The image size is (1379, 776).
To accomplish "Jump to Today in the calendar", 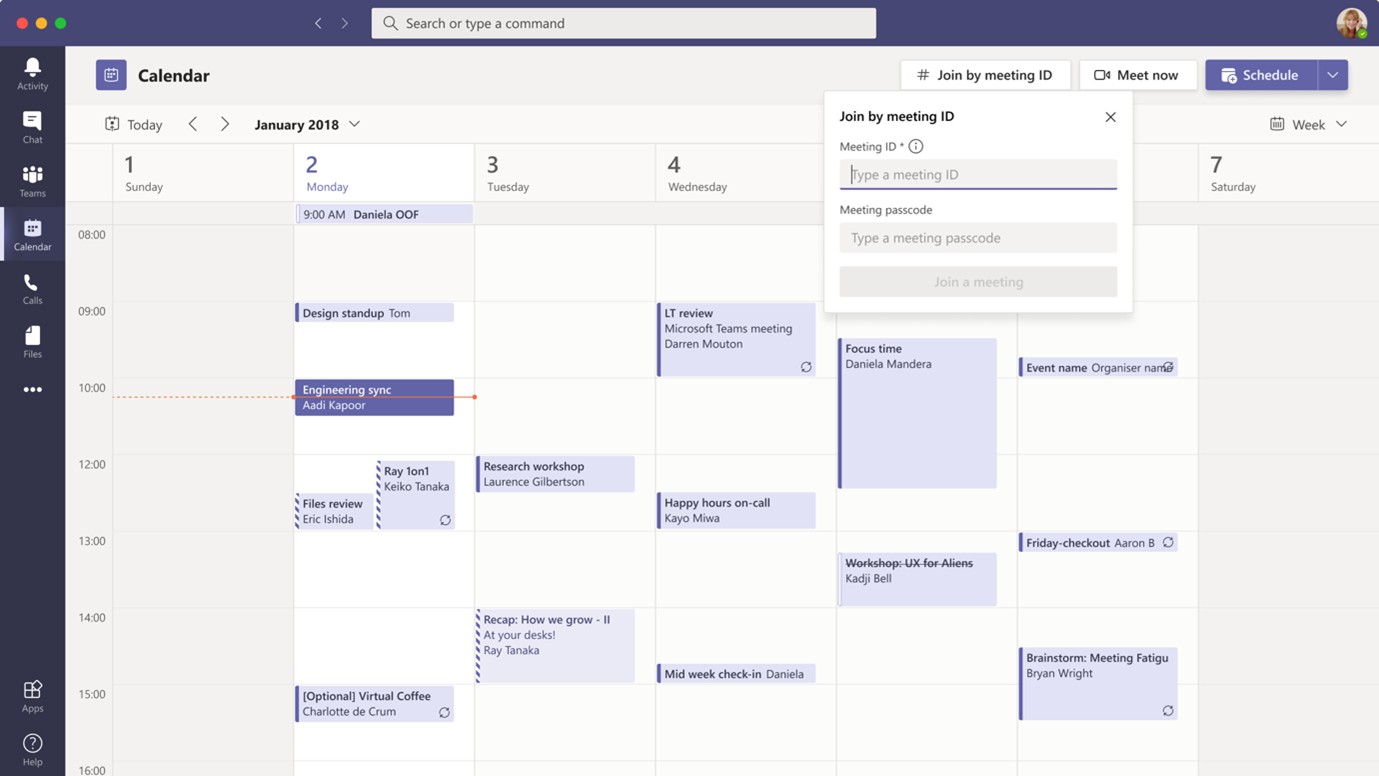I will point(133,124).
